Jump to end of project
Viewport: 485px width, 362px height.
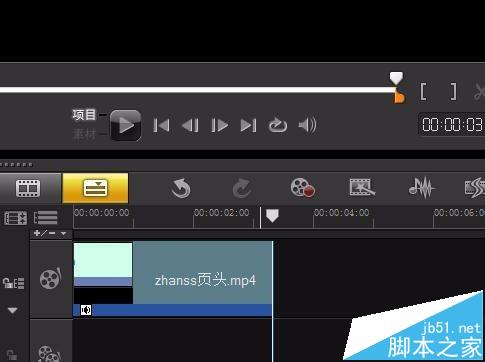[x=248, y=126]
